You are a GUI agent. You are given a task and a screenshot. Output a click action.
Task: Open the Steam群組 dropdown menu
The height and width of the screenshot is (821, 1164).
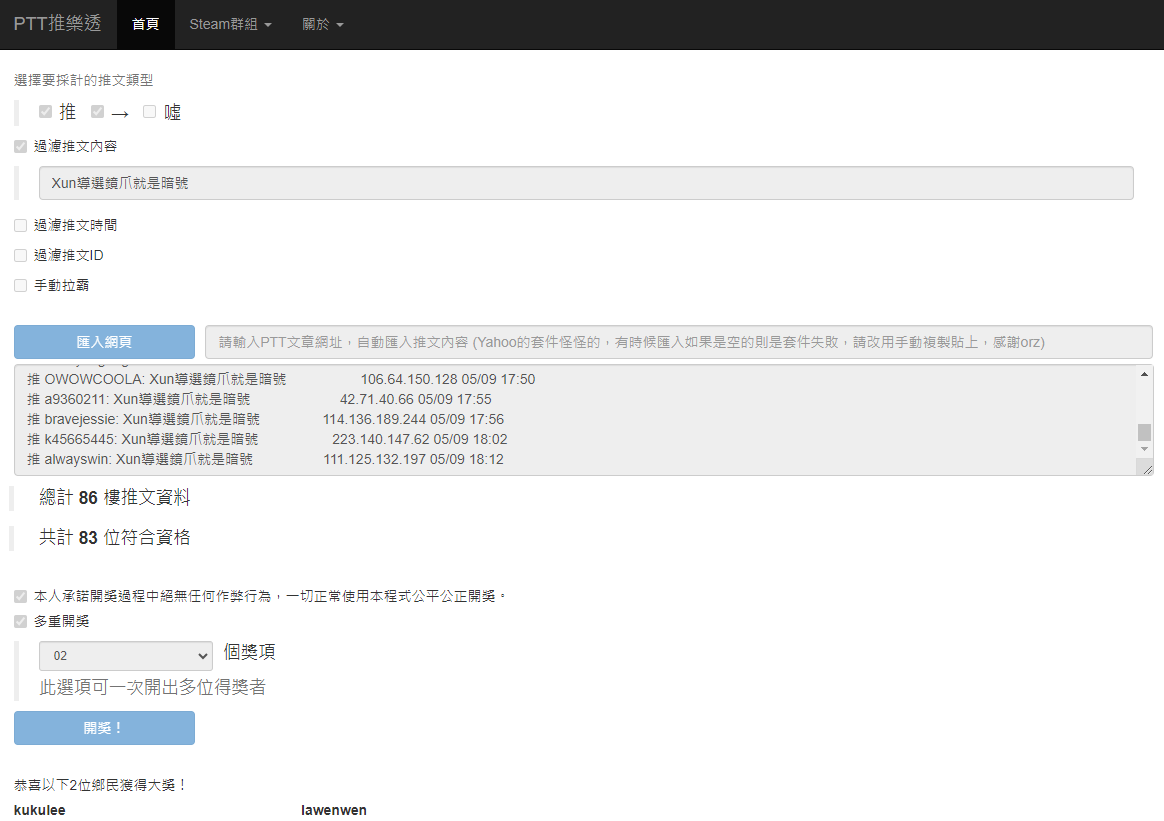(230, 24)
